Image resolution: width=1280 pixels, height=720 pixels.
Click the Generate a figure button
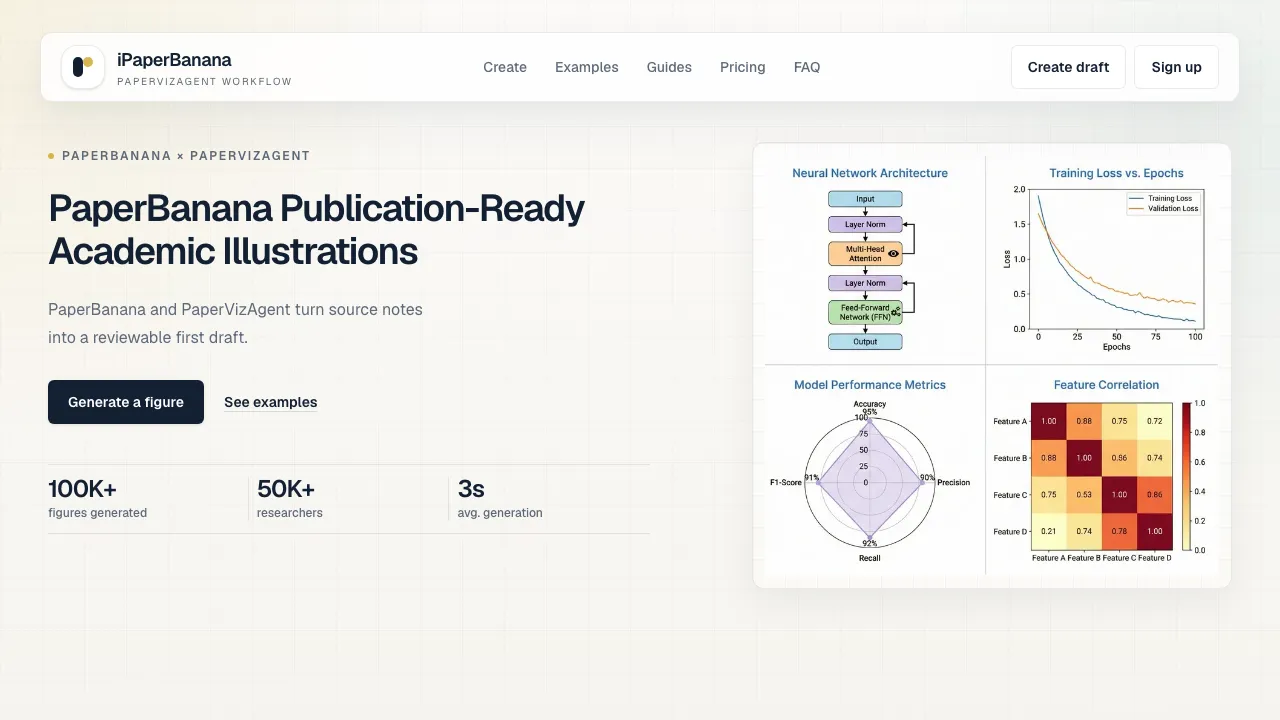tap(126, 402)
